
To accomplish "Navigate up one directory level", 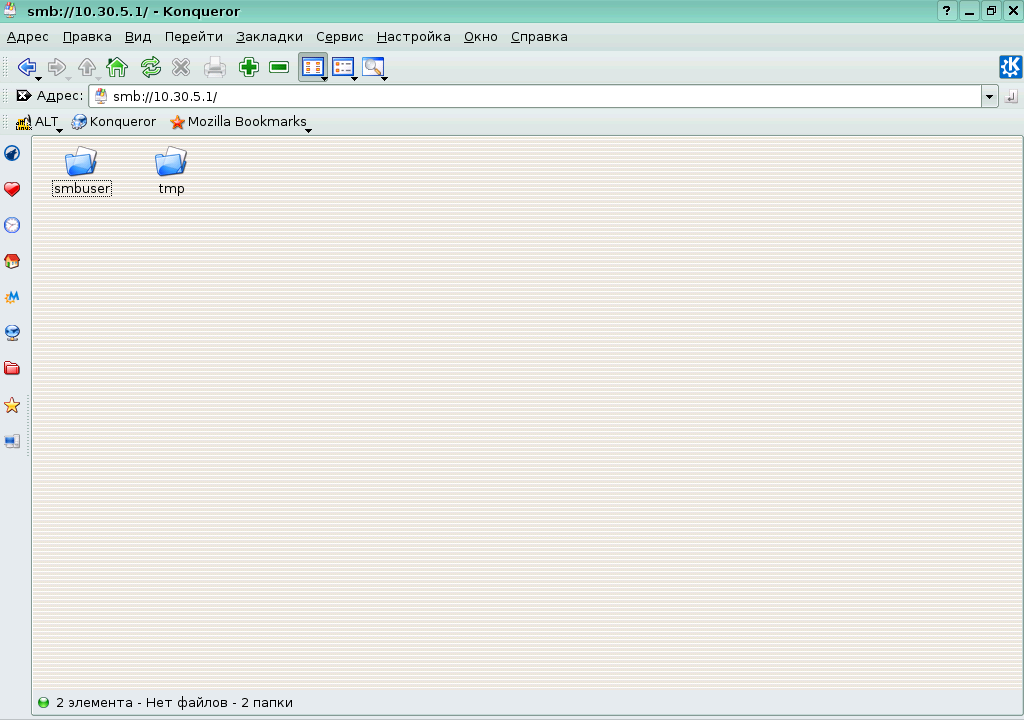I will (x=86, y=67).
